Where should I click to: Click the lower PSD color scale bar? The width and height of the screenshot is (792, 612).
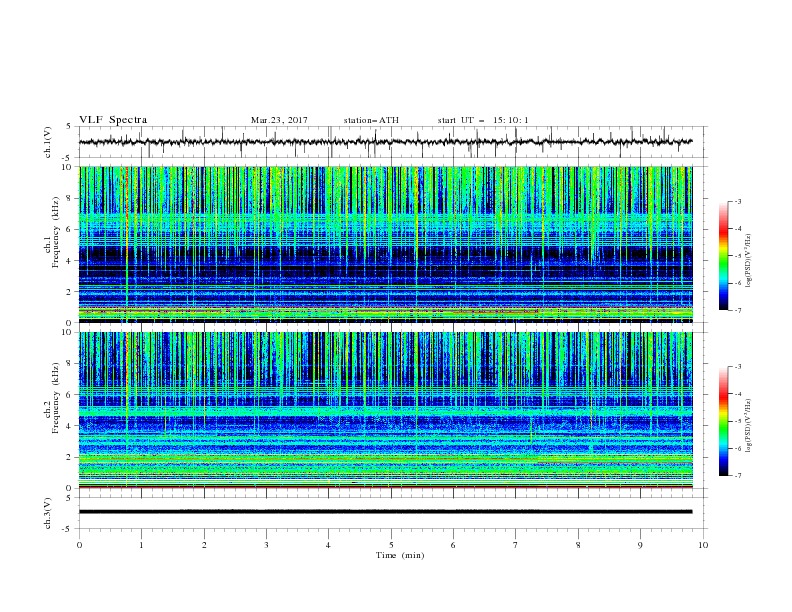click(x=723, y=421)
